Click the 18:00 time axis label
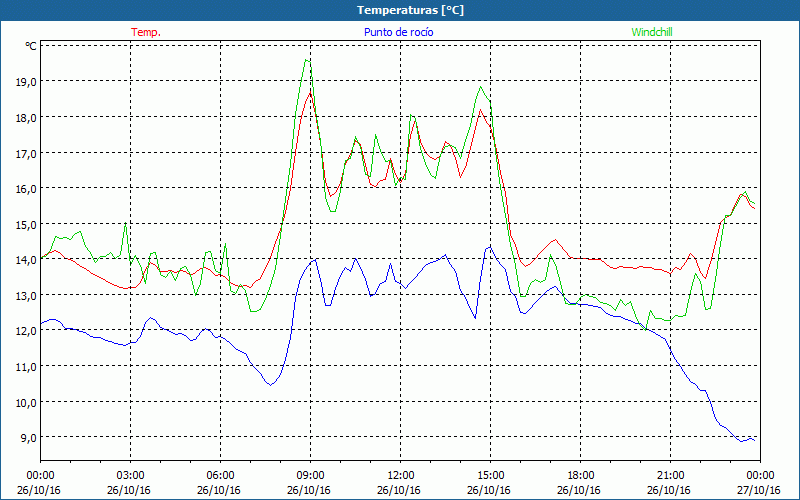Screen dimensions: 800x500 tap(581, 476)
